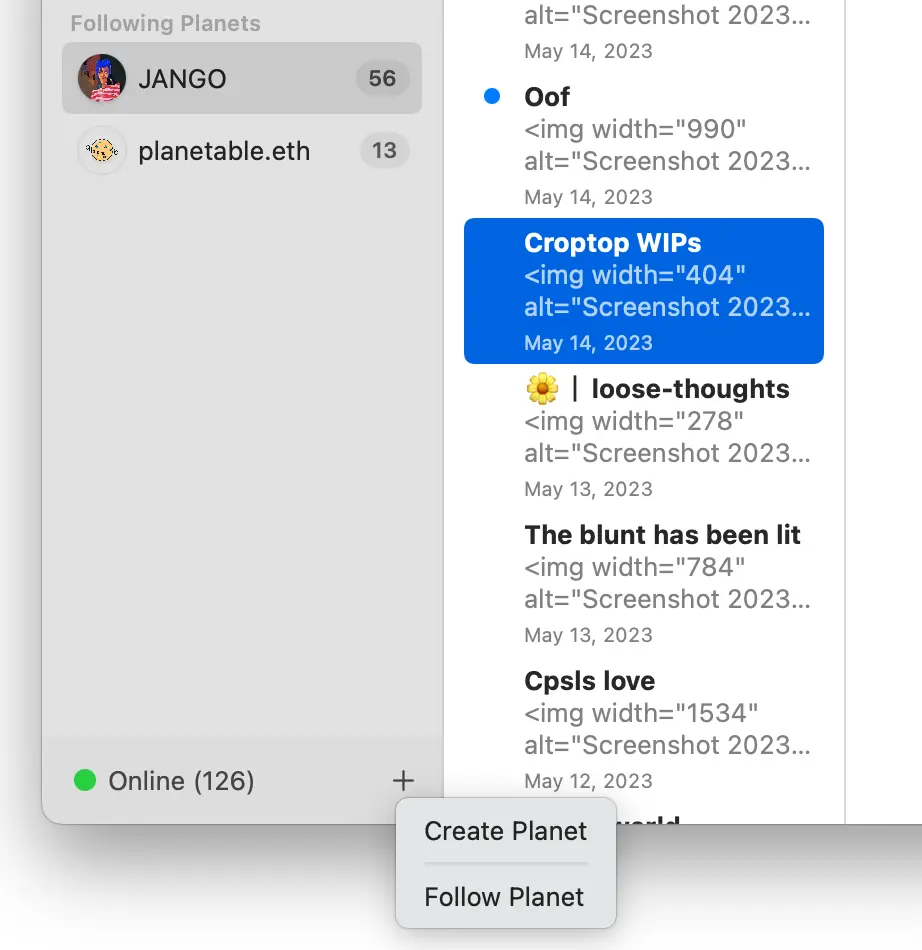Click the 56 unread count badge
The height and width of the screenshot is (950, 922).
click(x=382, y=79)
